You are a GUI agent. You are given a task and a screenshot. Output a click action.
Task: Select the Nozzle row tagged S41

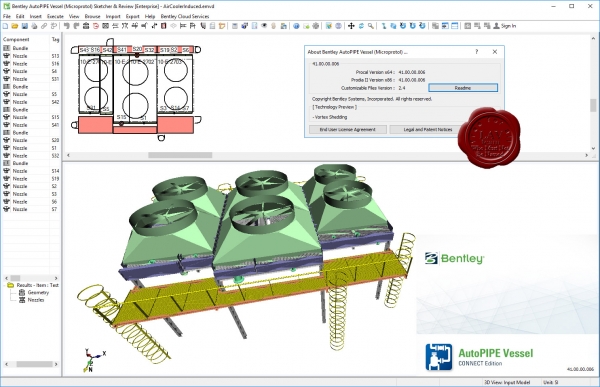point(31,125)
